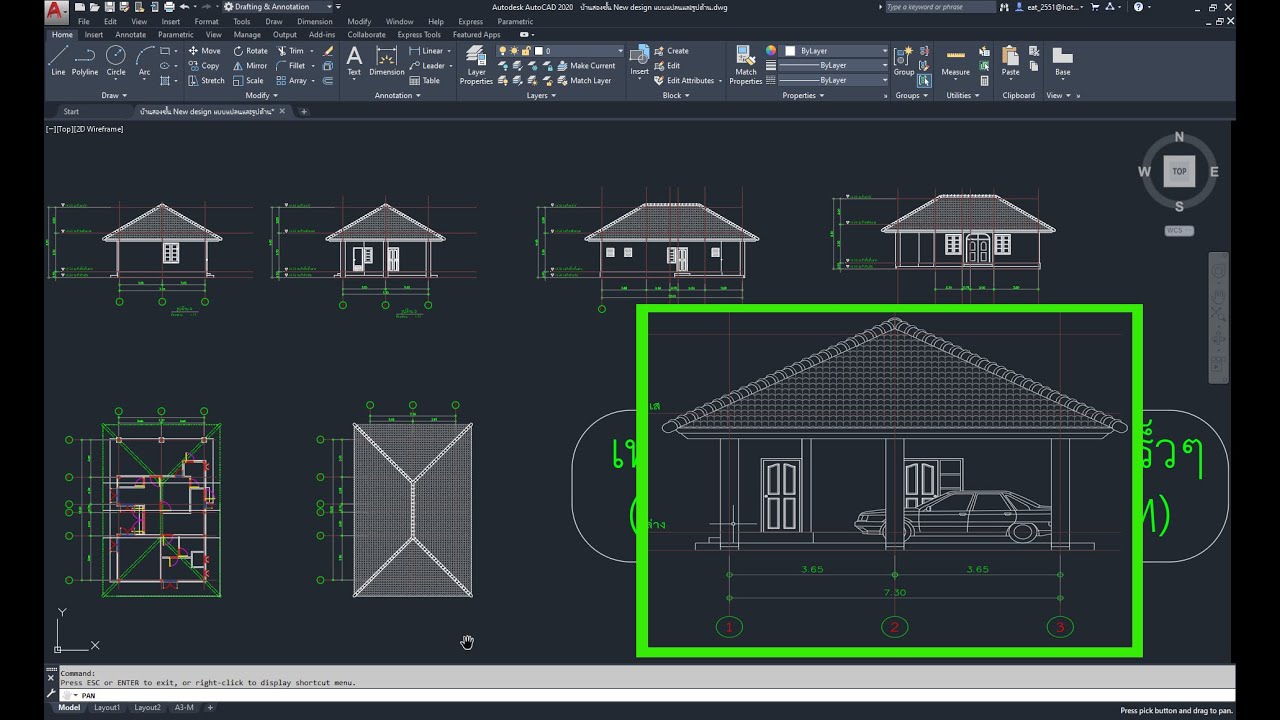Open the Drafting & Annotation workspace dropdown
This screenshot has width=1280, height=720.
pyautogui.click(x=277, y=7)
